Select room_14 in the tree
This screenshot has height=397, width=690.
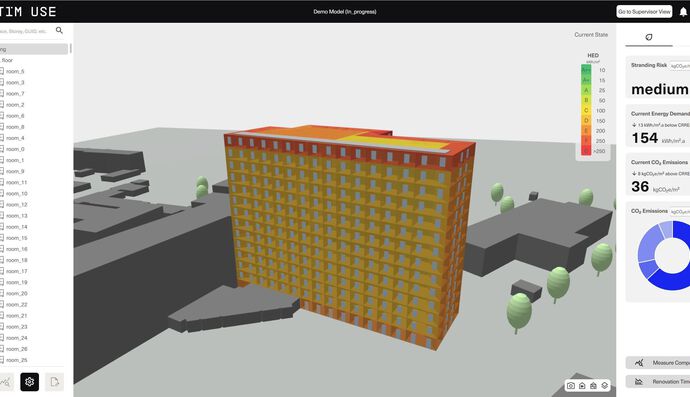(x=17, y=227)
